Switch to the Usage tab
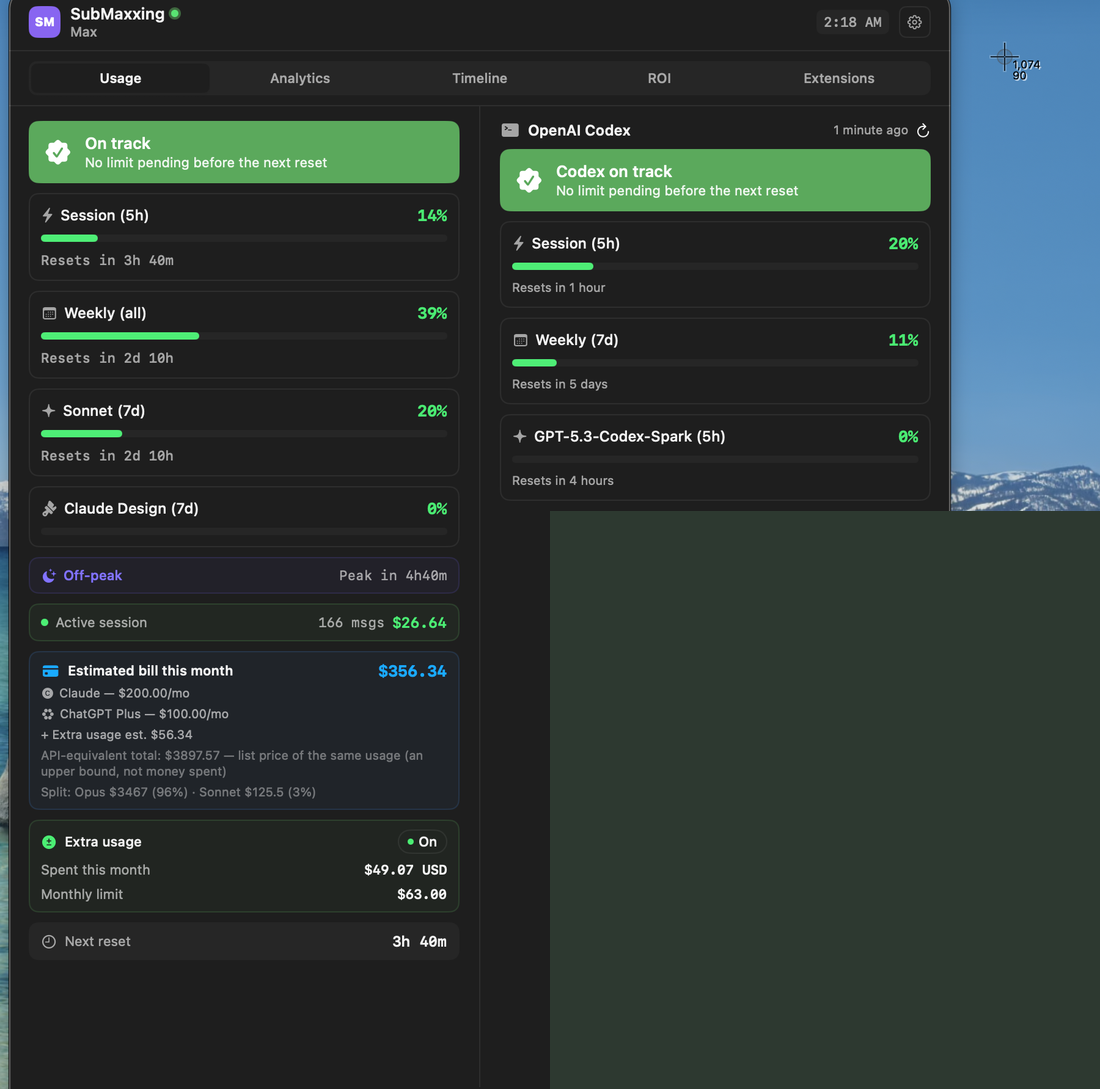The image size is (1100, 1089). point(120,78)
